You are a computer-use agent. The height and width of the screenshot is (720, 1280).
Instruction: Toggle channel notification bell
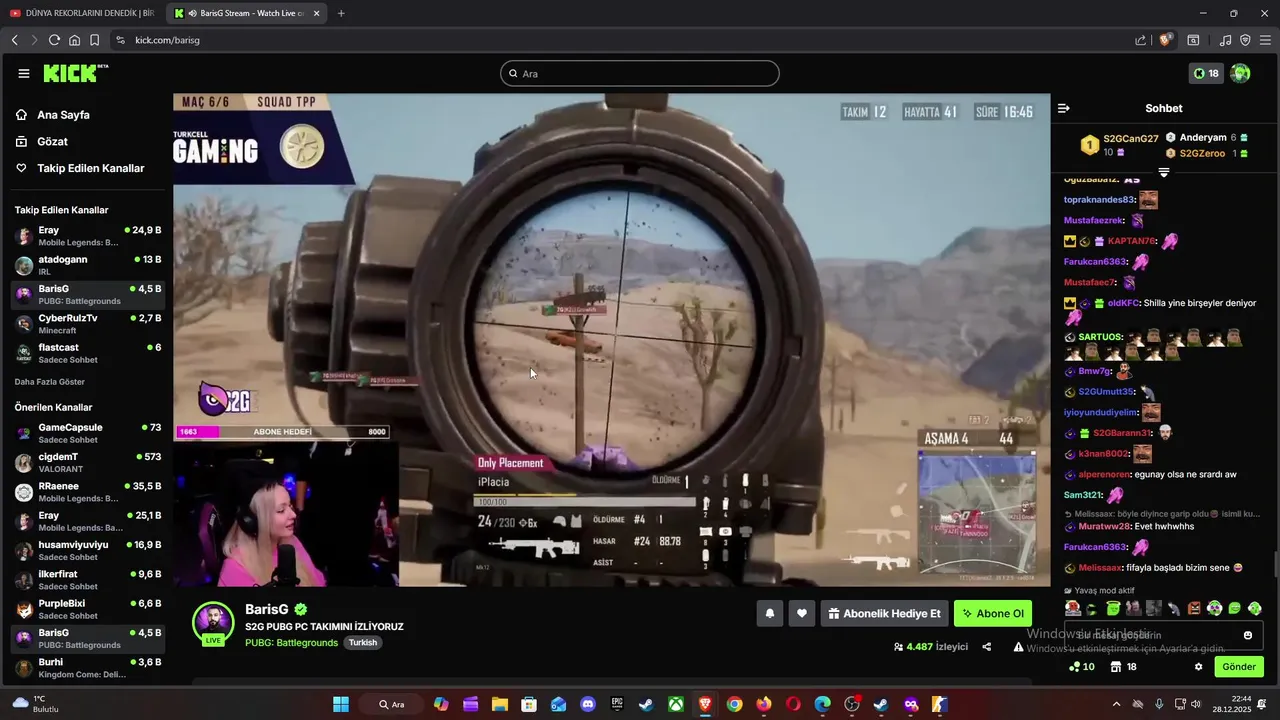tap(769, 614)
